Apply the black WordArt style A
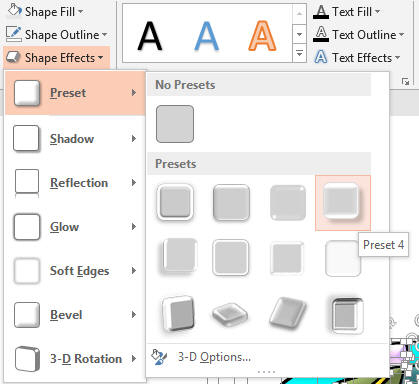Image resolution: width=419 pixels, height=384 pixels. pyautogui.click(x=150, y=36)
